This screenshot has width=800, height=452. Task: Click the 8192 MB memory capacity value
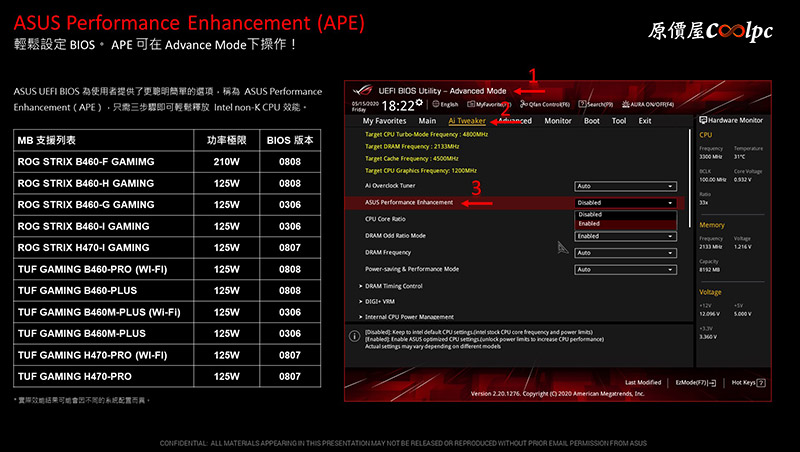[709, 269]
